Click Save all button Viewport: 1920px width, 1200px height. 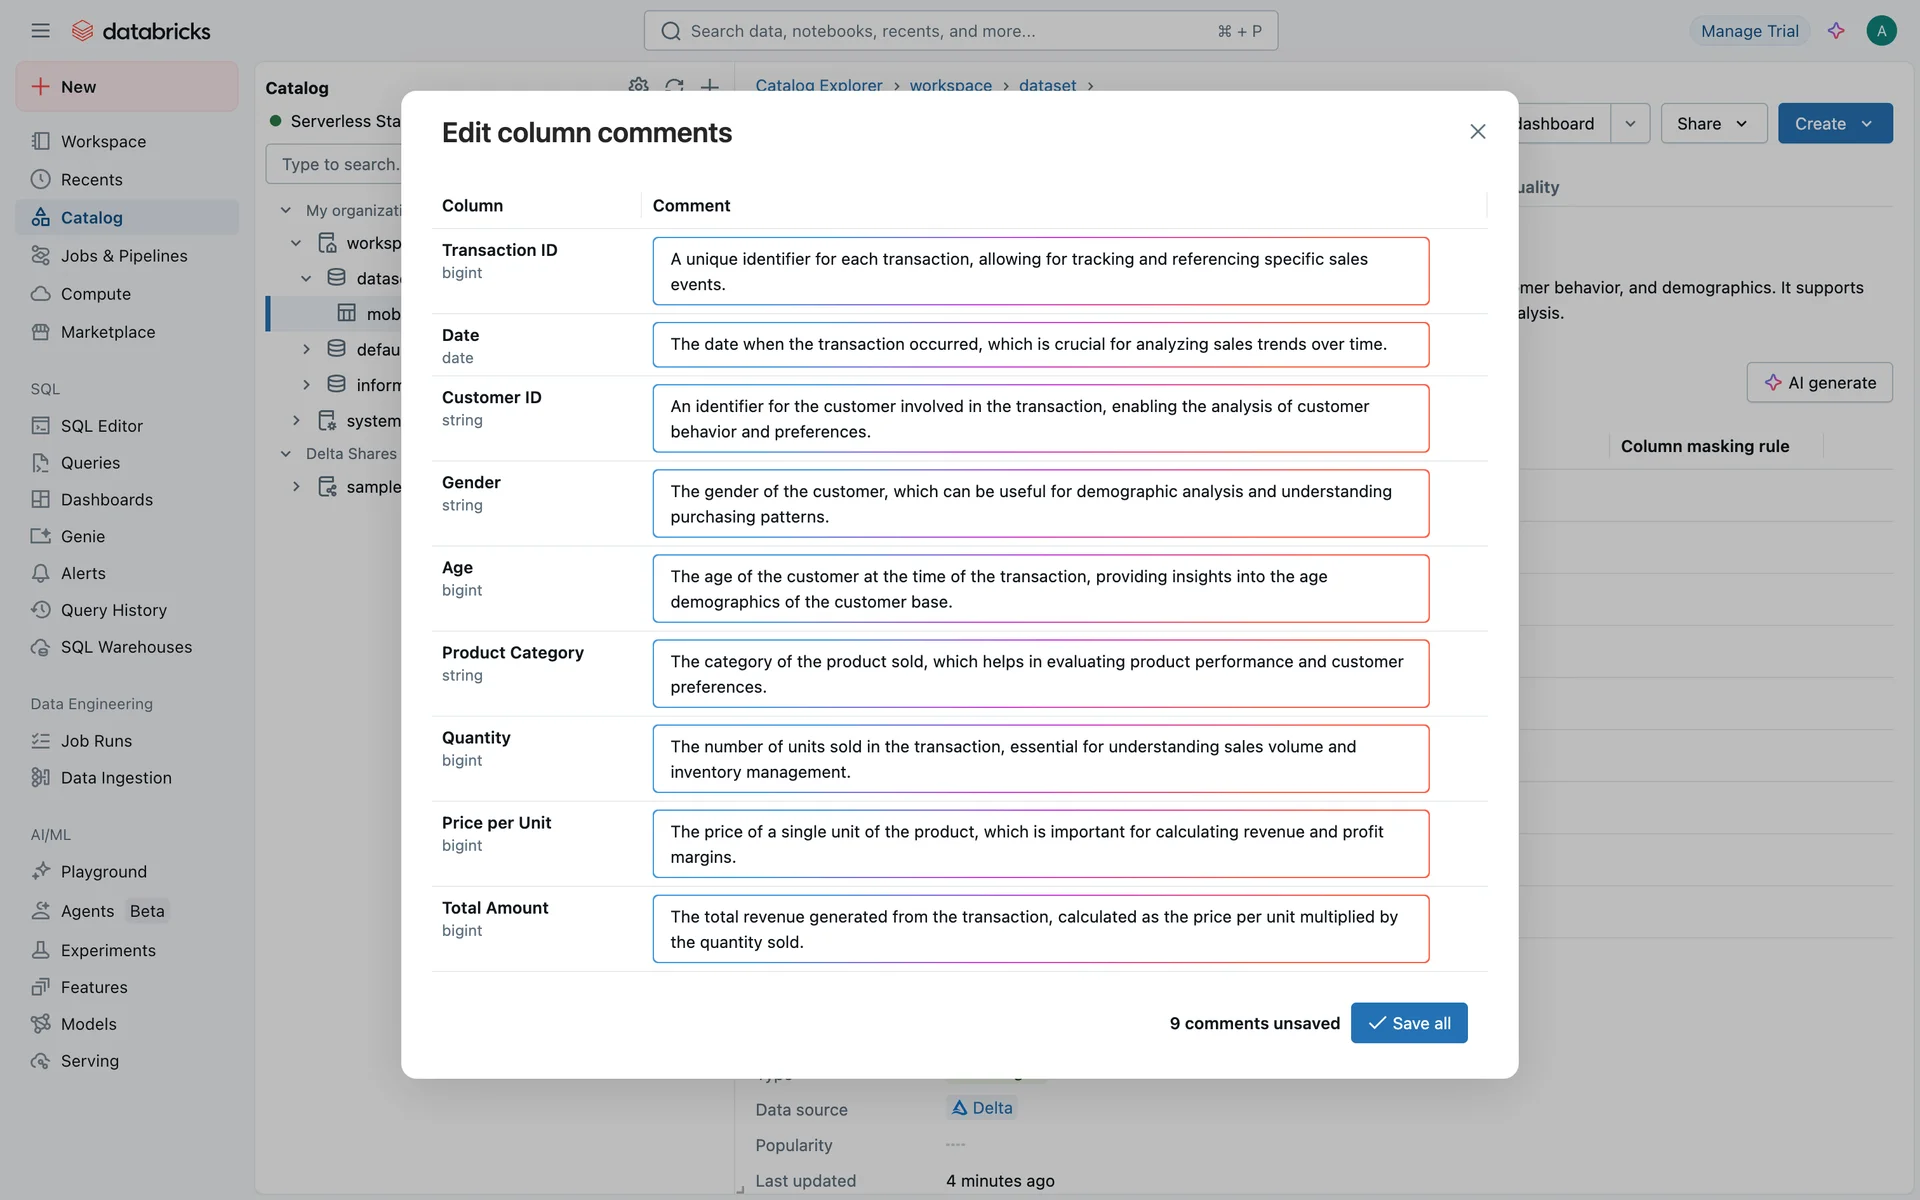[1408, 1023]
